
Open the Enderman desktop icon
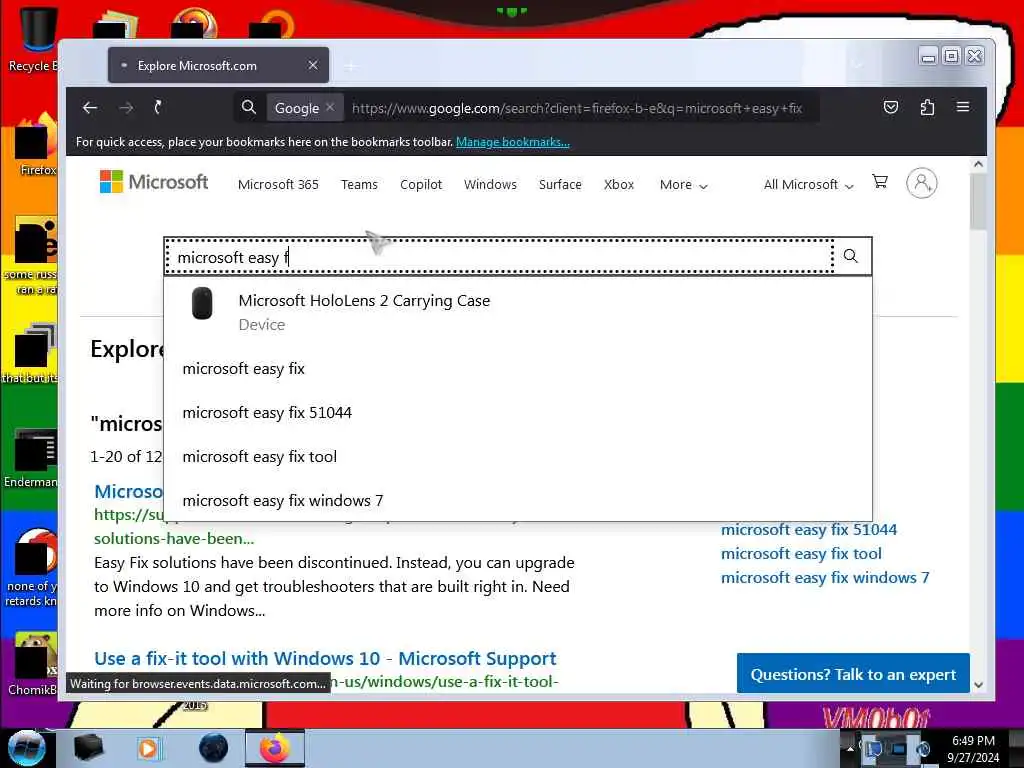coord(33,457)
